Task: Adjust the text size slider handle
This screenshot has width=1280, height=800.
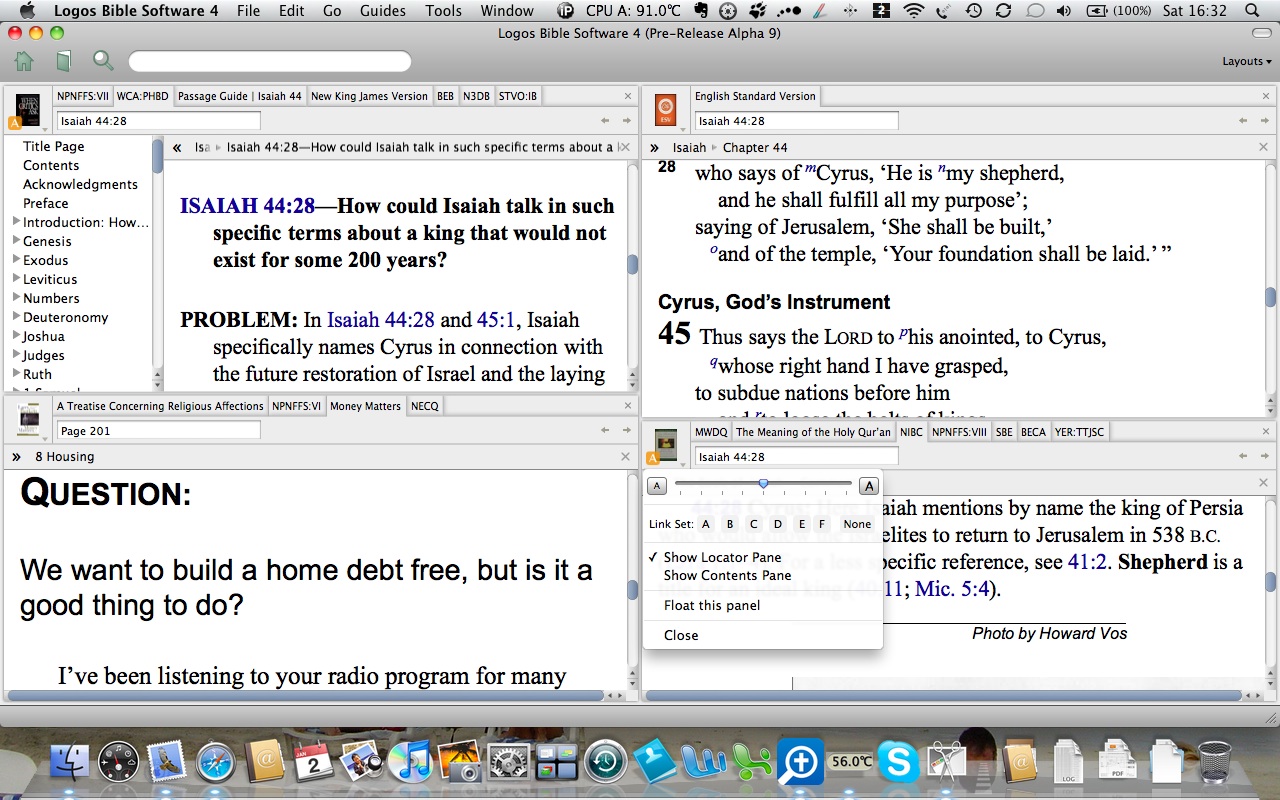Action: [763, 484]
